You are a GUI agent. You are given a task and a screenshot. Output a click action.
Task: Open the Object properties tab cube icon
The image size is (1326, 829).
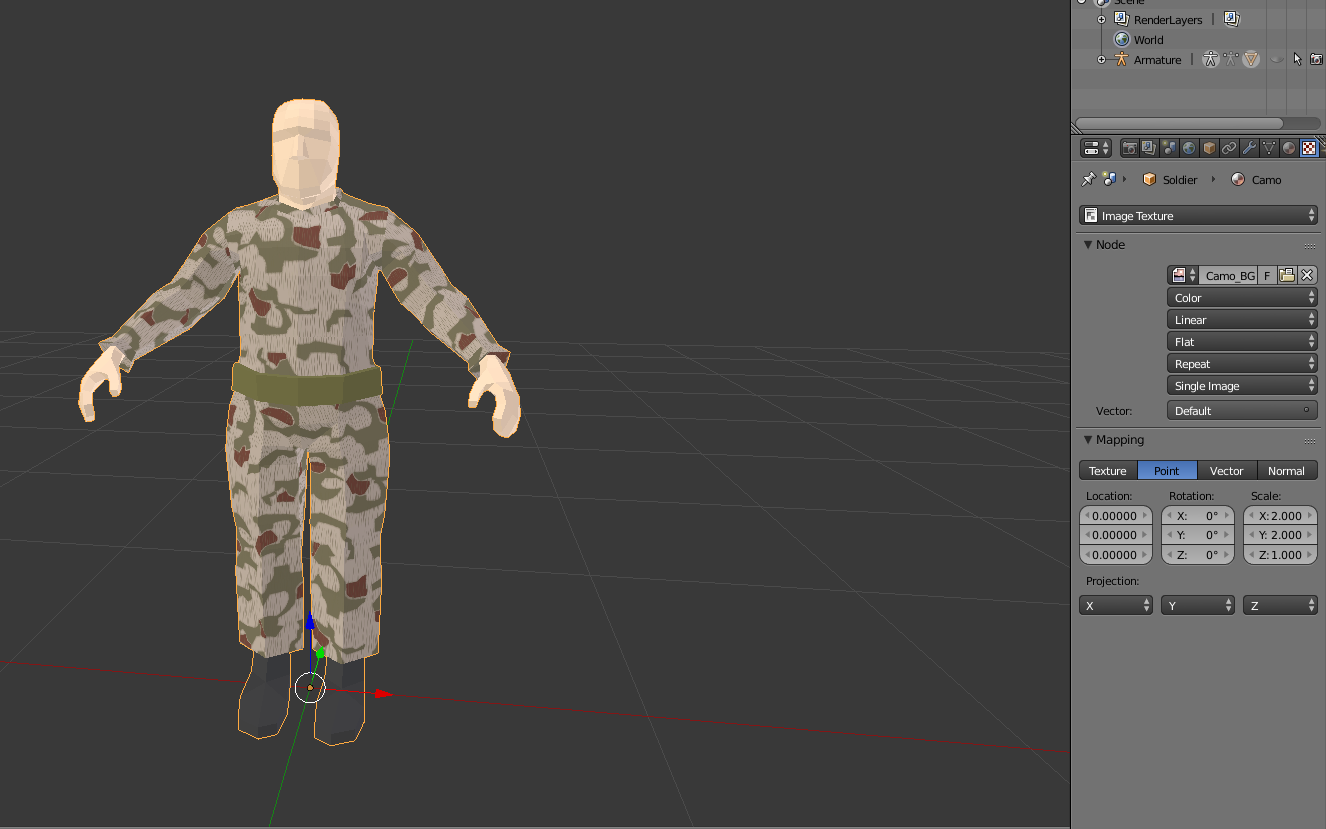coord(1209,148)
